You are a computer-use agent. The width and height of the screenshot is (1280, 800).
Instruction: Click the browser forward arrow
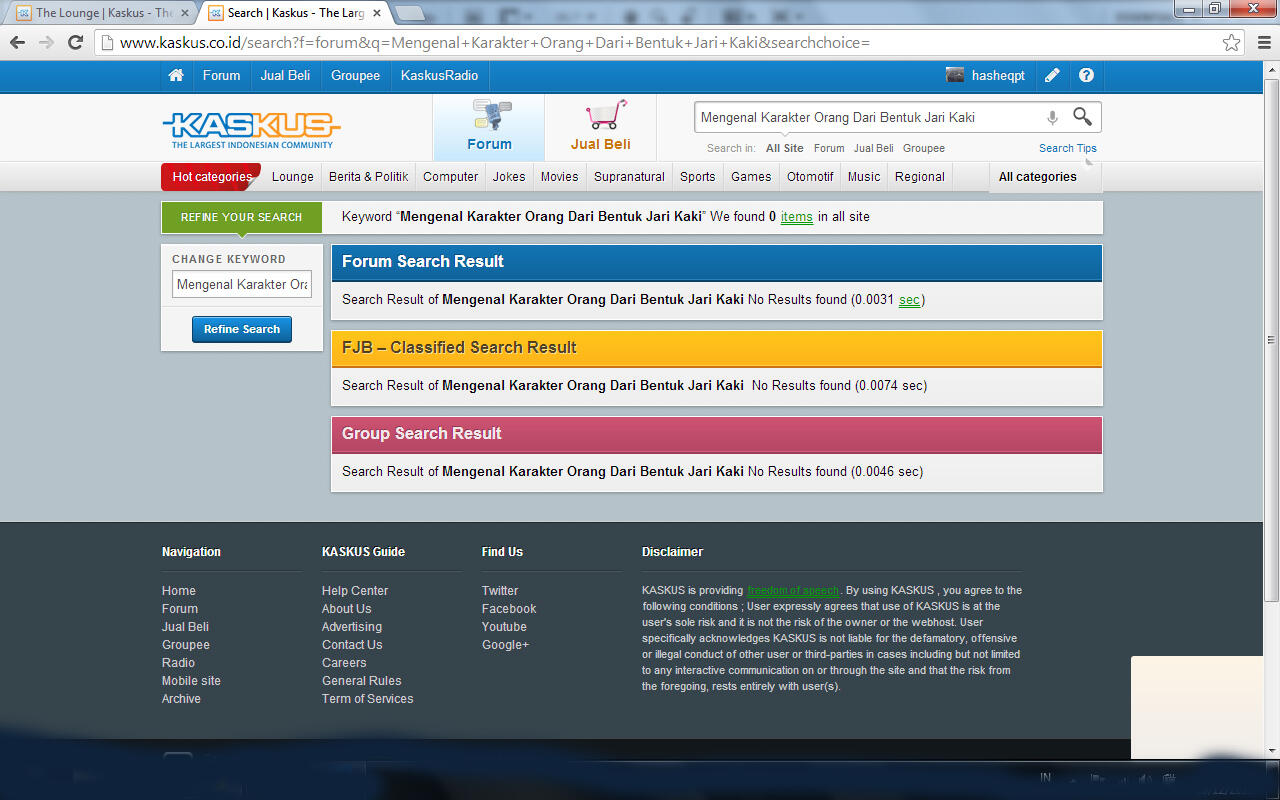pyautogui.click(x=46, y=43)
